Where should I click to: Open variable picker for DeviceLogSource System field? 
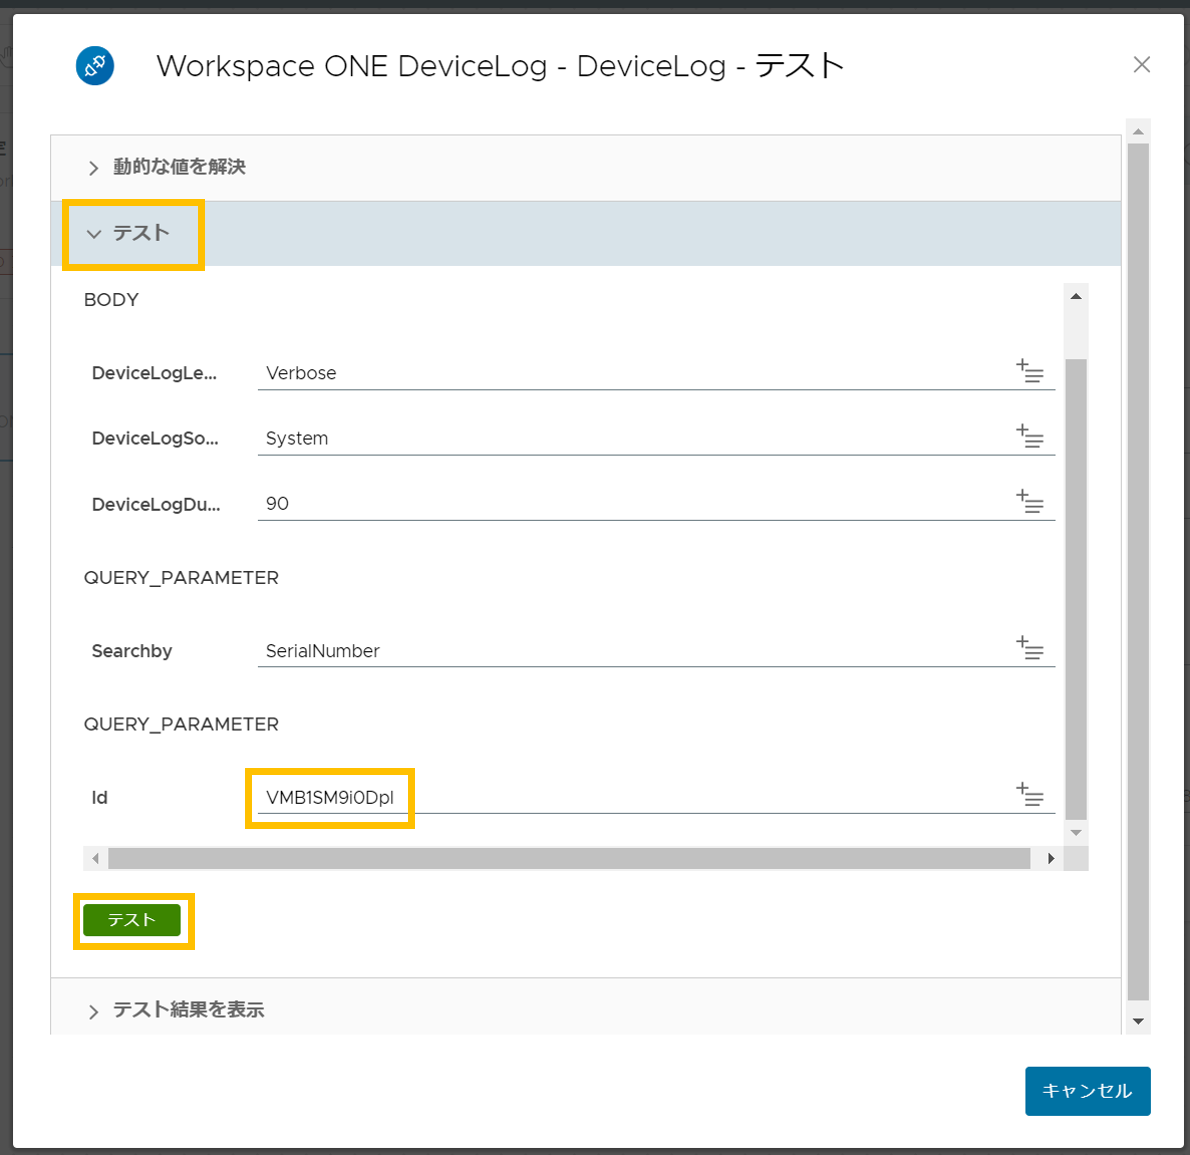[1030, 436]
